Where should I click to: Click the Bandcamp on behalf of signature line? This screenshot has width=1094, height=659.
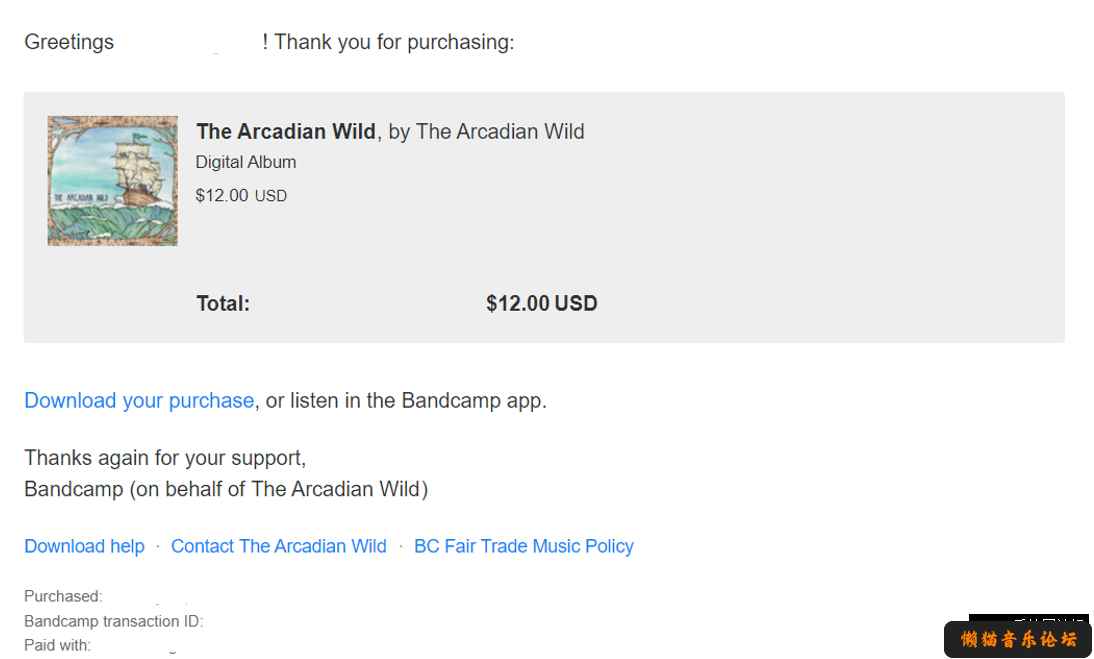(226, 489)
